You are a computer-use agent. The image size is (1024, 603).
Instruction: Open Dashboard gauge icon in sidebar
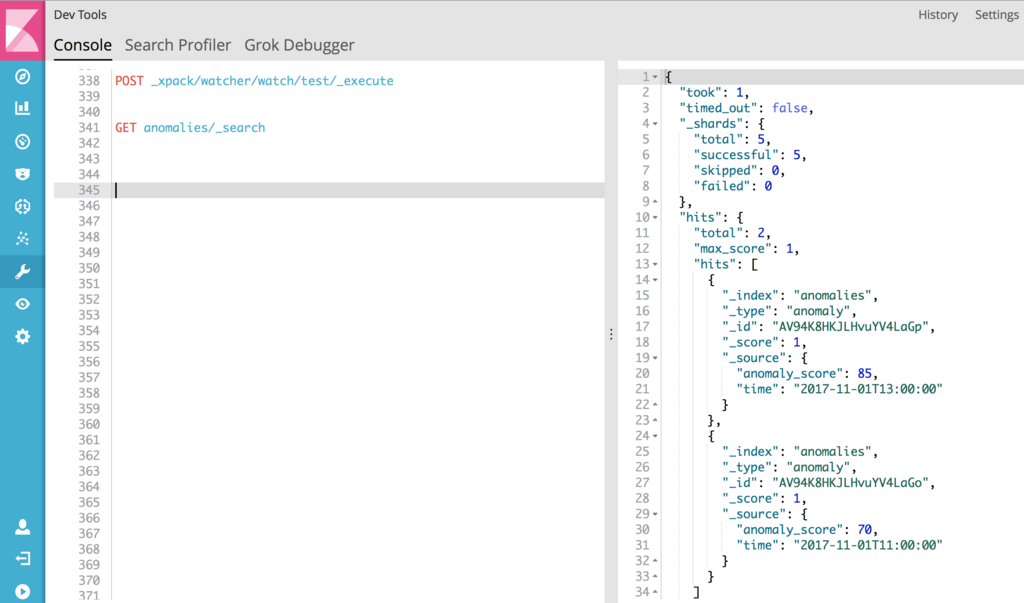click(22, 141)
